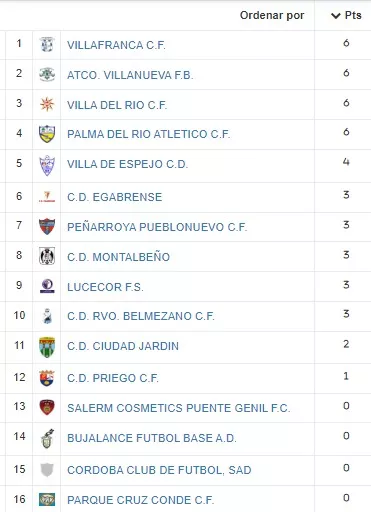Click the Atco. Villanueva F.B. crest icon
The width and height of the screenshot is (371, 512).
click(x=47, y=74)
